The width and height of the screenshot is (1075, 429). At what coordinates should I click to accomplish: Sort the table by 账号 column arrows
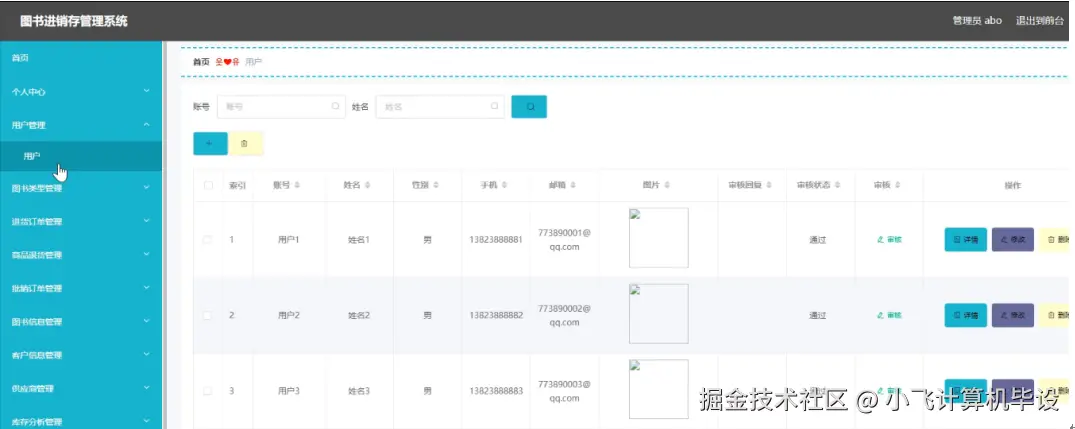pos(296,186)
